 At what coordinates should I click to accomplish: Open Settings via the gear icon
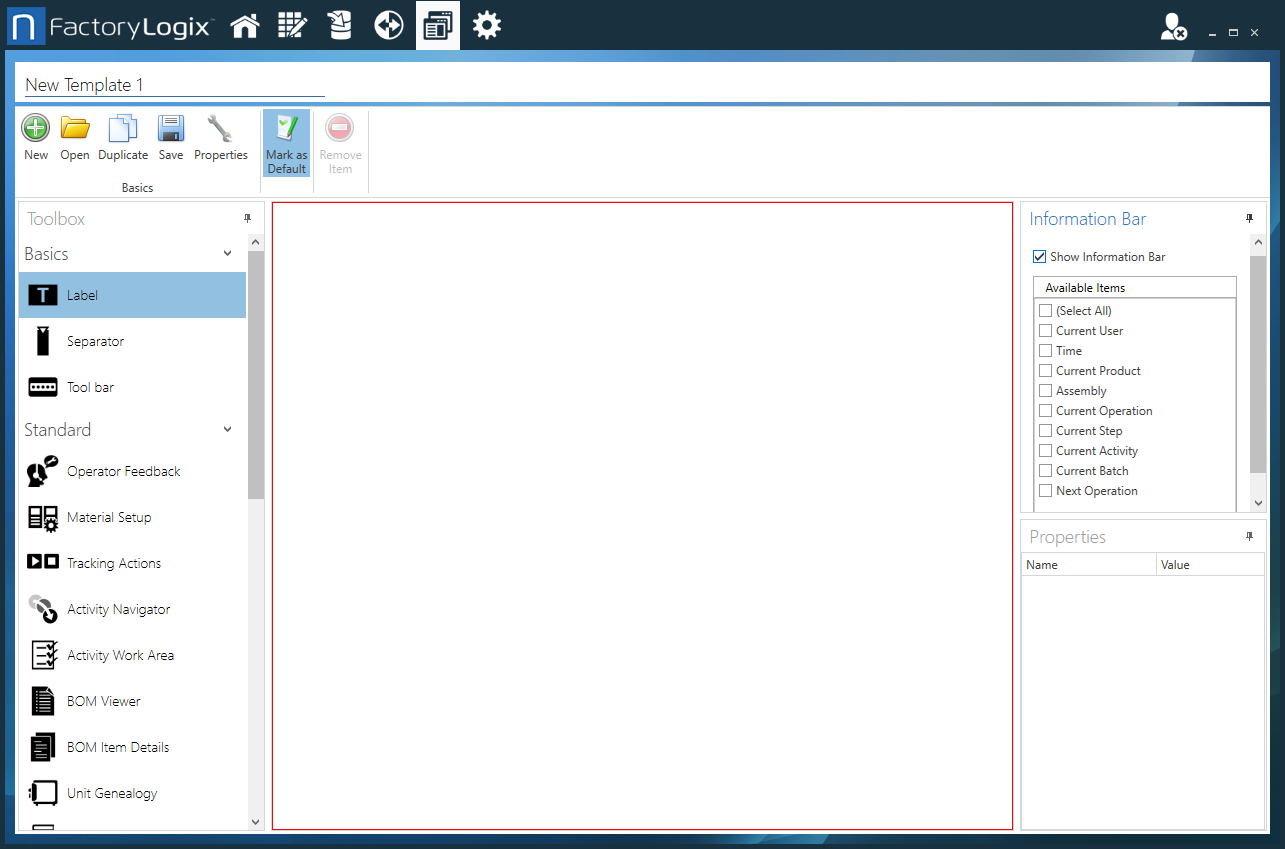(487, 25)
